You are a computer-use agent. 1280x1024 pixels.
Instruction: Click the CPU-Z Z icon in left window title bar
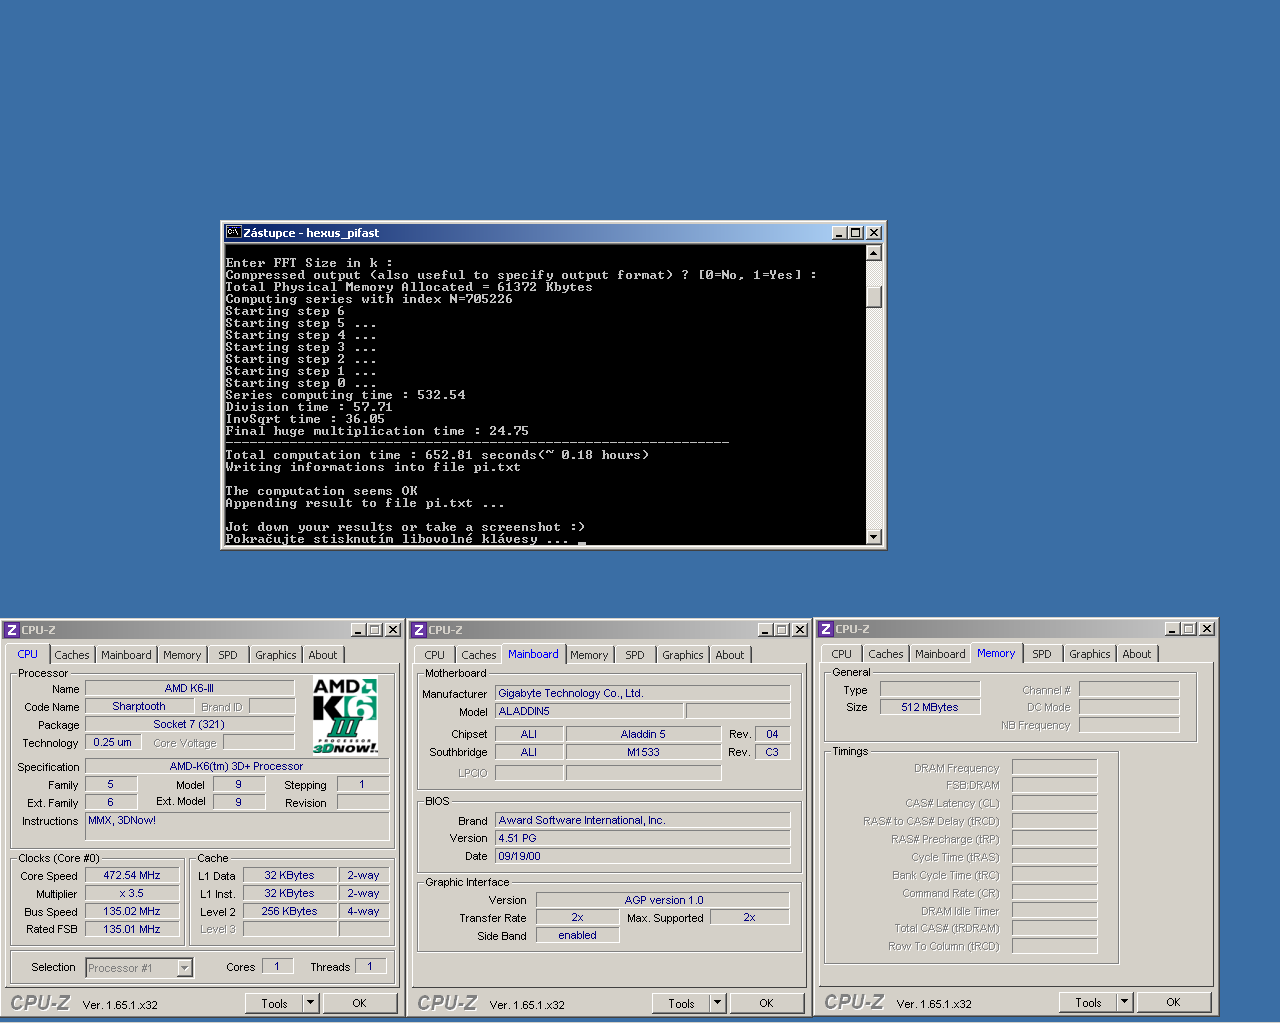(x=12, y=630)
